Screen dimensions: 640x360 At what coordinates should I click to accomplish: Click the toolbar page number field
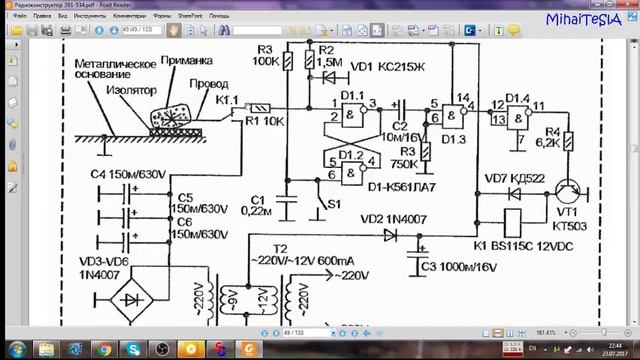tap(142, 30)
